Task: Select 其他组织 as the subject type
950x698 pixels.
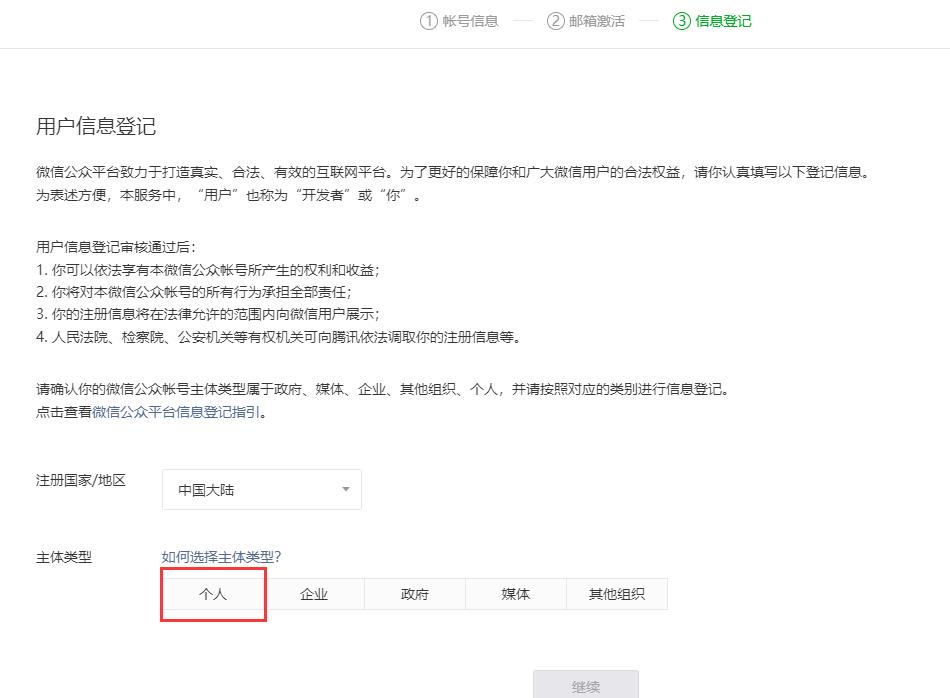Action: click(616, 594)
